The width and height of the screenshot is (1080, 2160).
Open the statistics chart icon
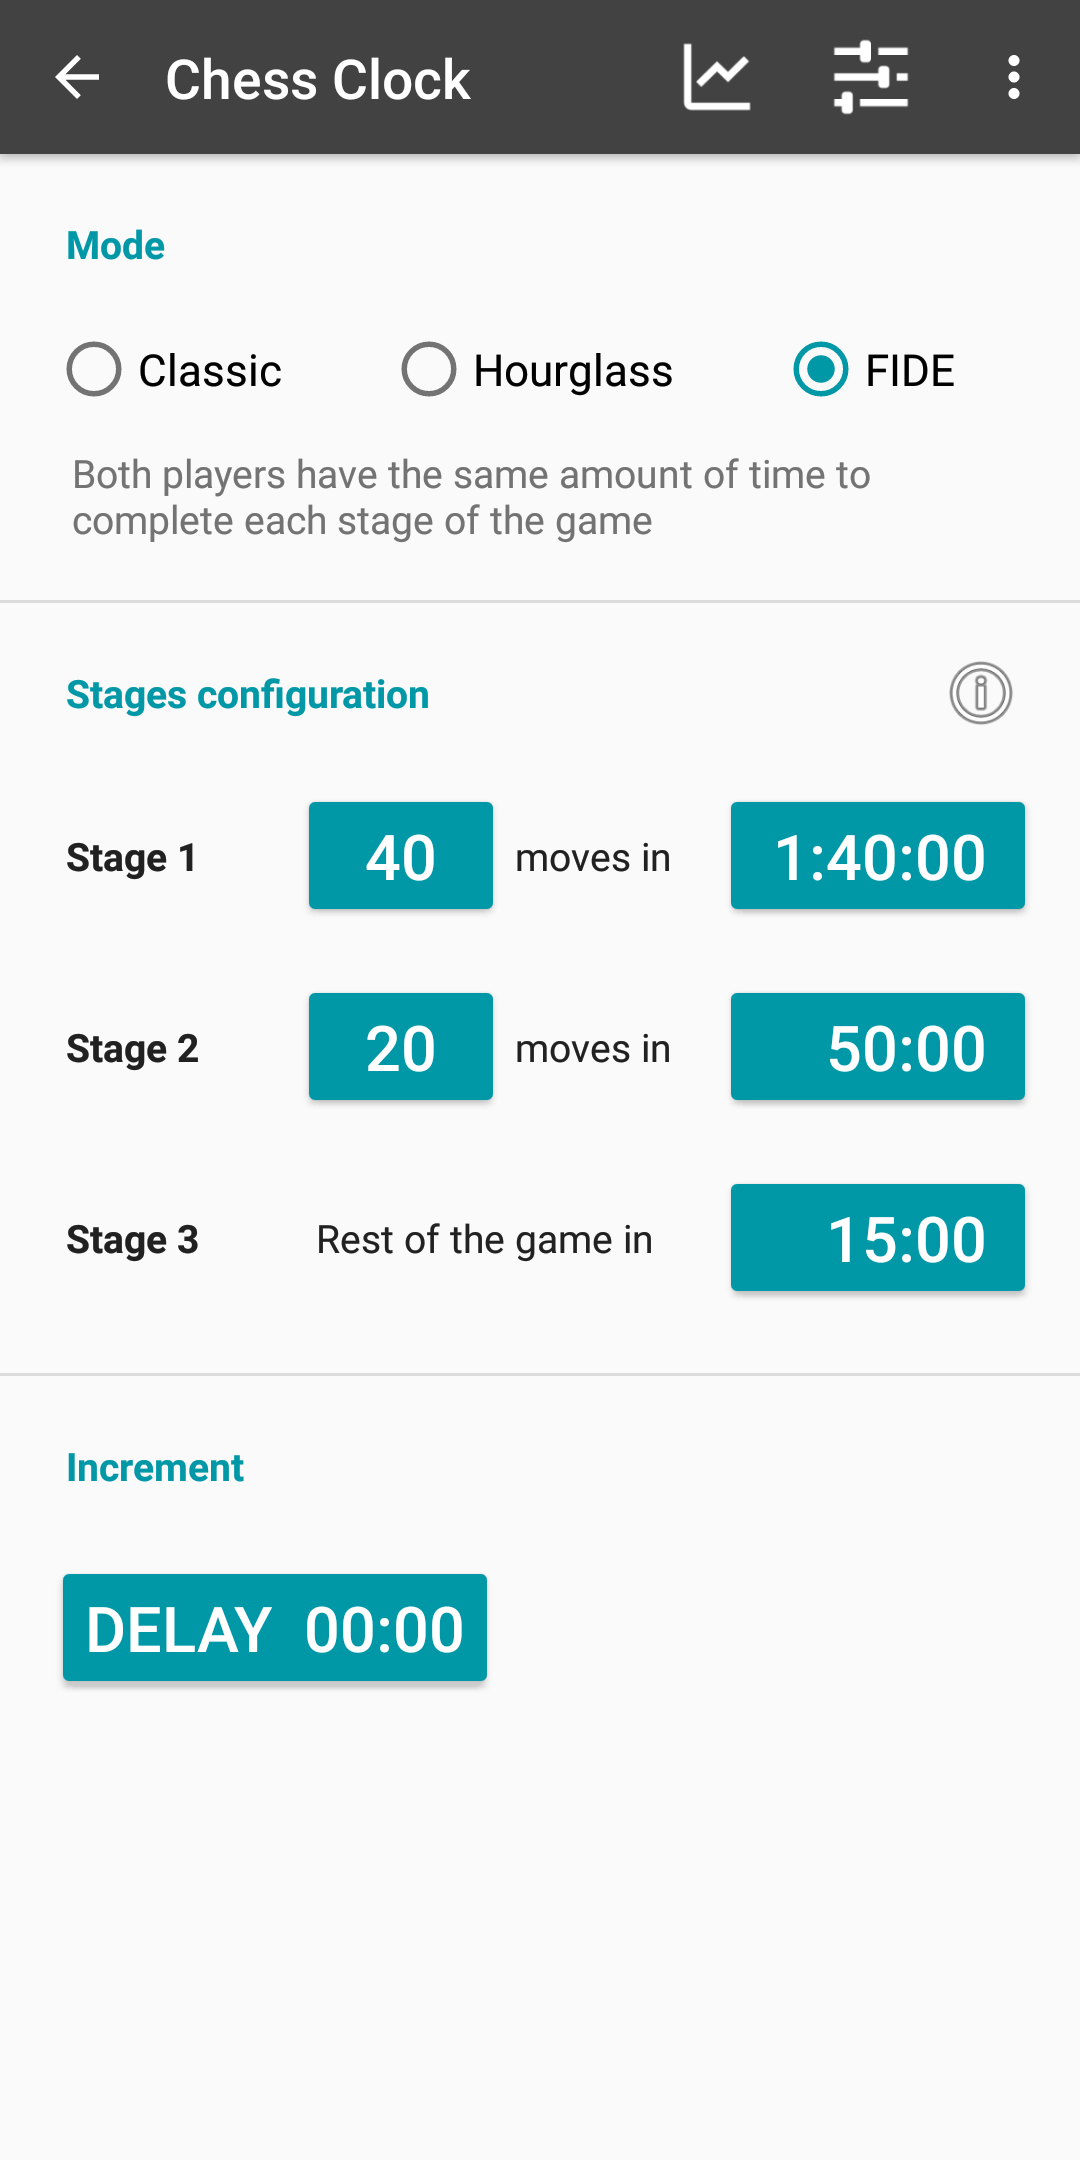(717, 78)
